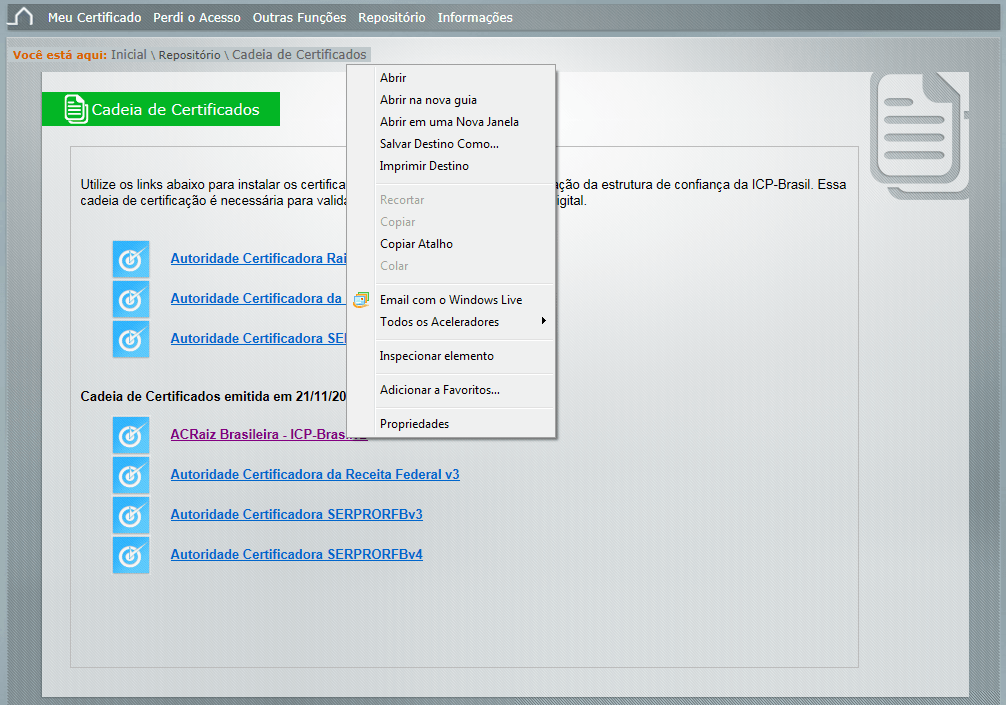Click certificate icon beside ACRaiz Brasileira link

click(131, 435)
